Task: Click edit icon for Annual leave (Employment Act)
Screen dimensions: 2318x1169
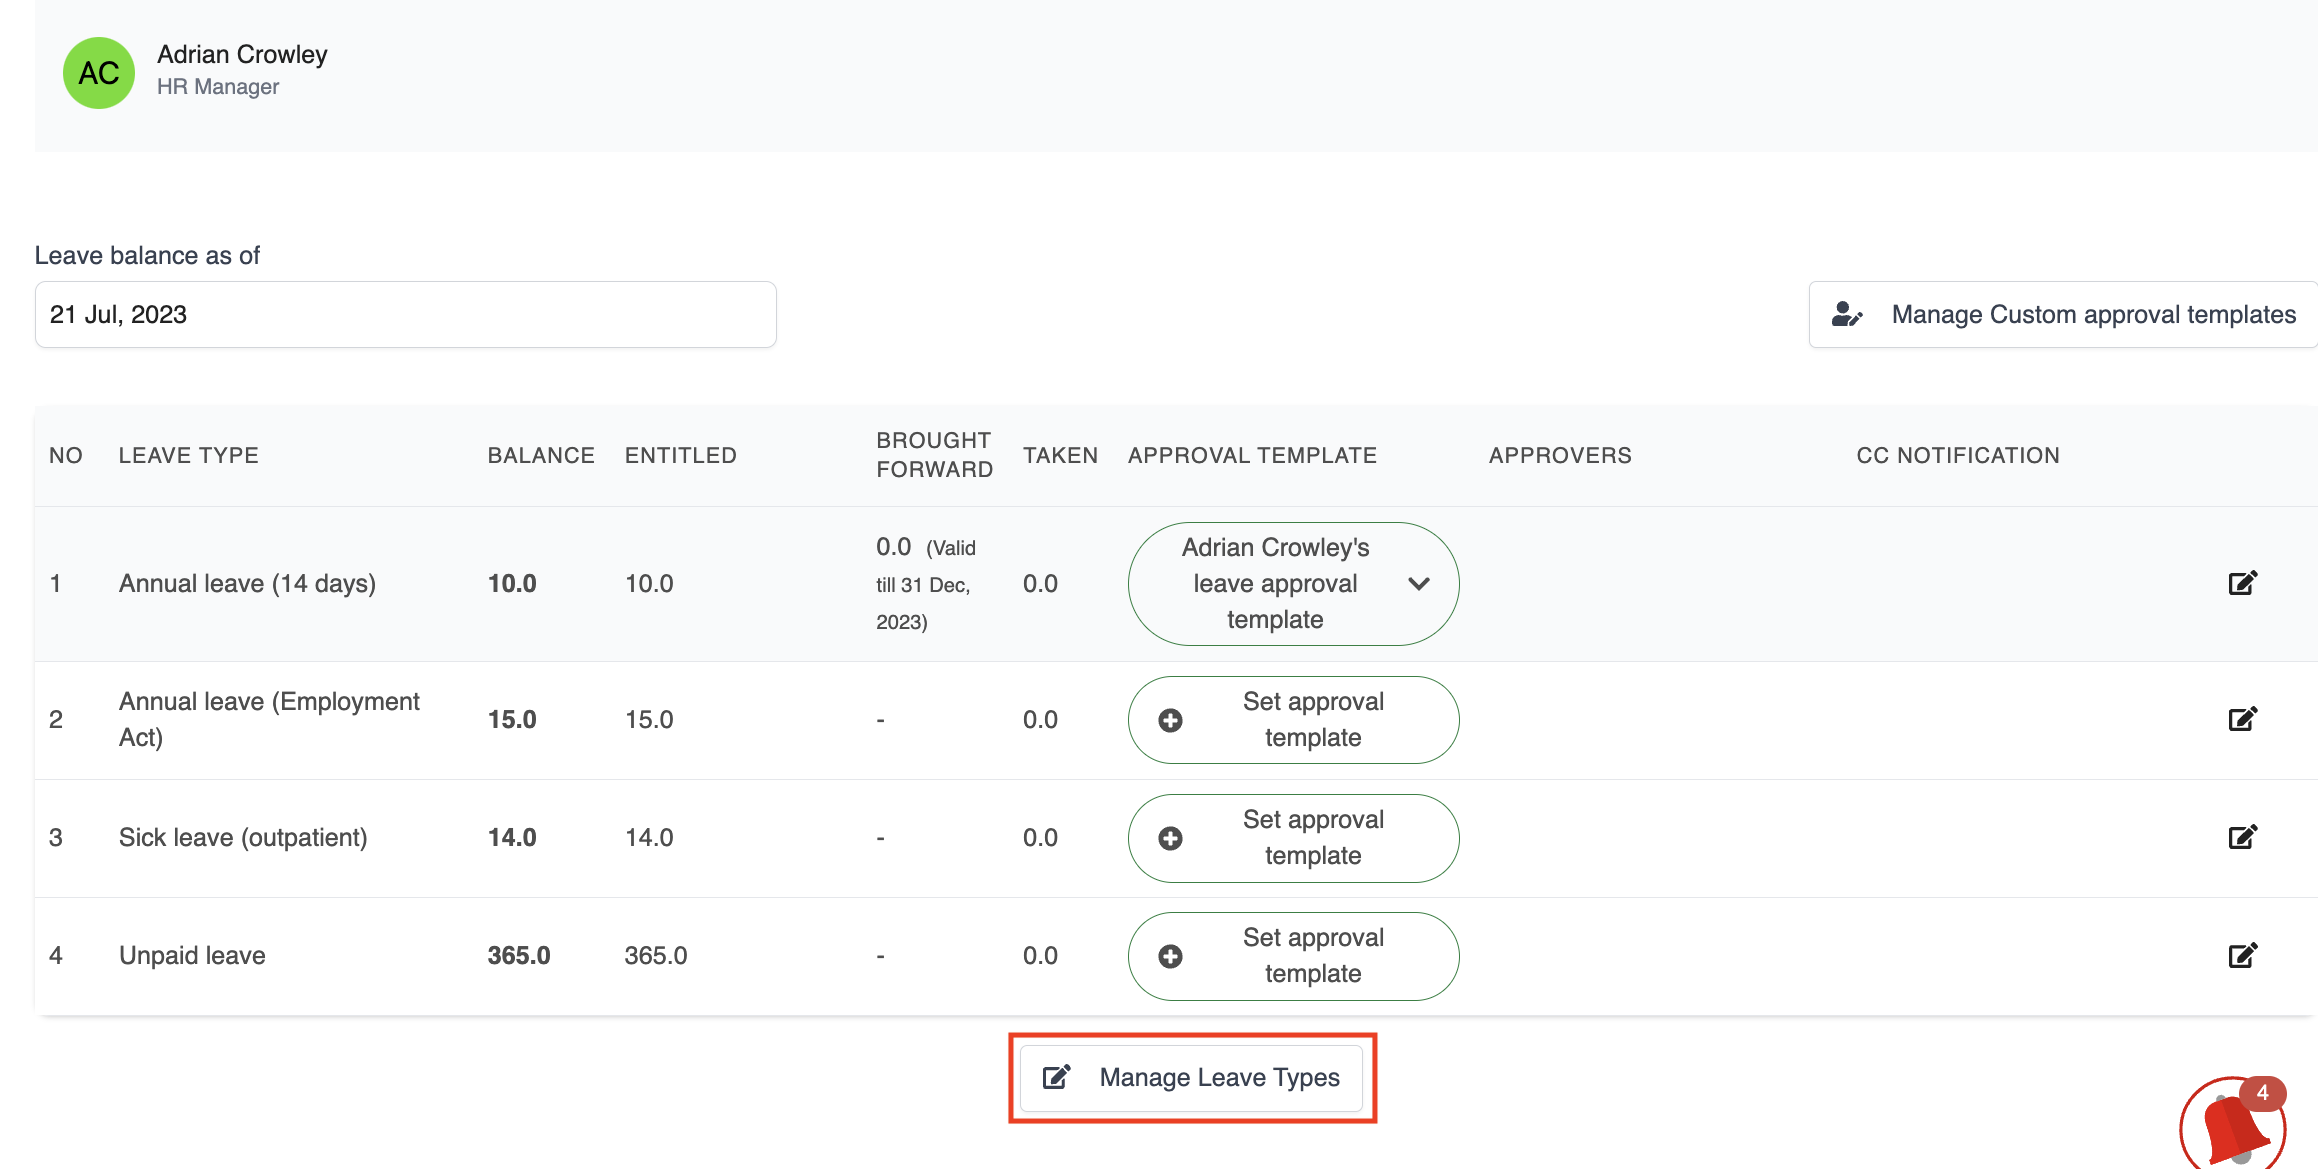Action: coord(2242,719)
